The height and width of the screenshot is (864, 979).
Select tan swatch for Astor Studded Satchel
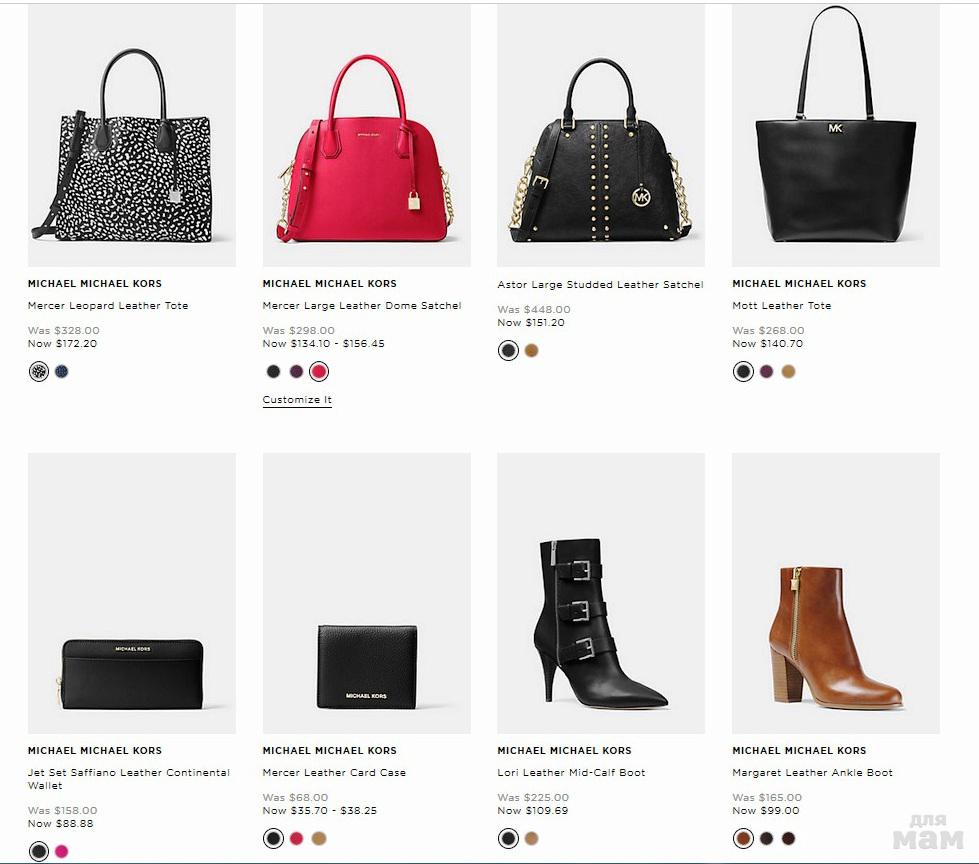point(531,351)
